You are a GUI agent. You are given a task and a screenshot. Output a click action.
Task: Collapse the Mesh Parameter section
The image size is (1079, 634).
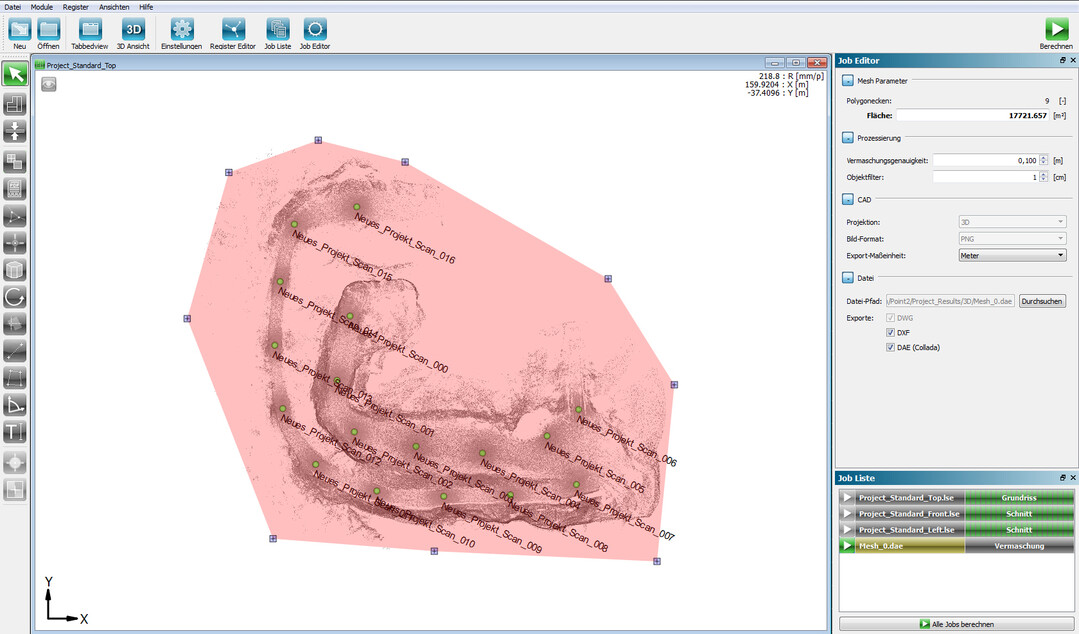(848, 81)
